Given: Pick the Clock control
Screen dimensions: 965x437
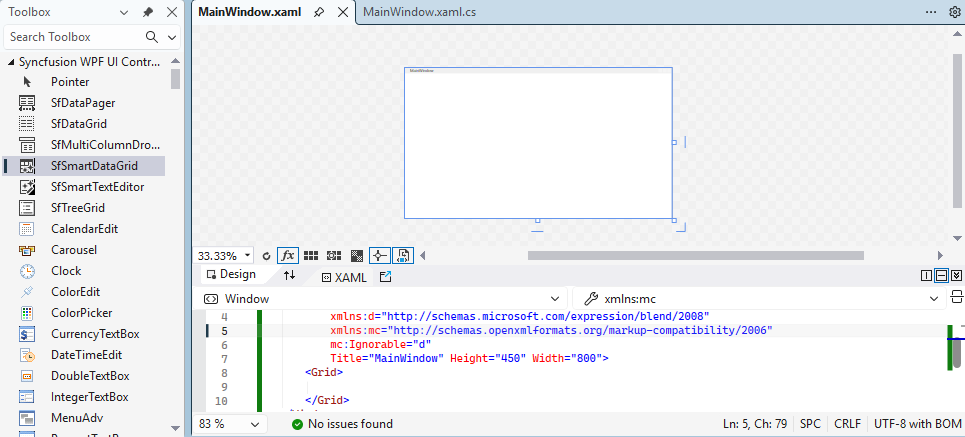Looking at the screenshot, I should [84, 271].
